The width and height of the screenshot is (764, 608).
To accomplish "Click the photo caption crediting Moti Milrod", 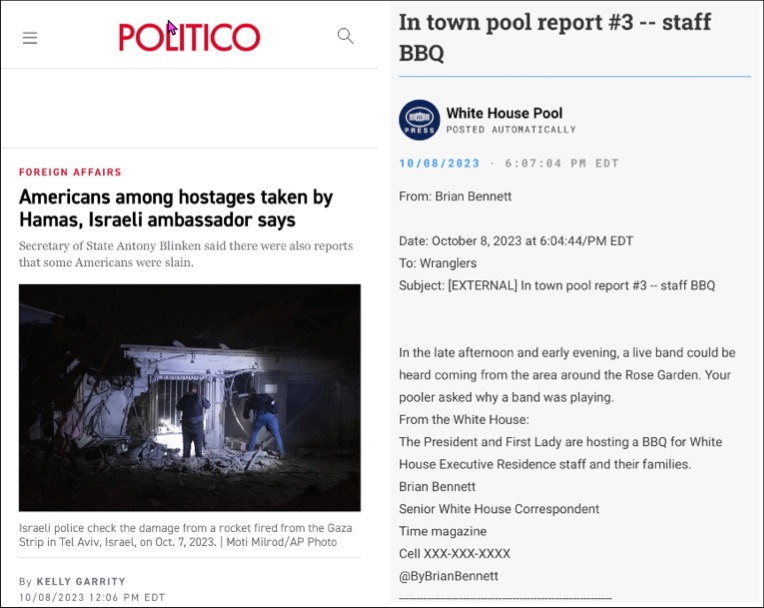I will click(x=186, y=535).
